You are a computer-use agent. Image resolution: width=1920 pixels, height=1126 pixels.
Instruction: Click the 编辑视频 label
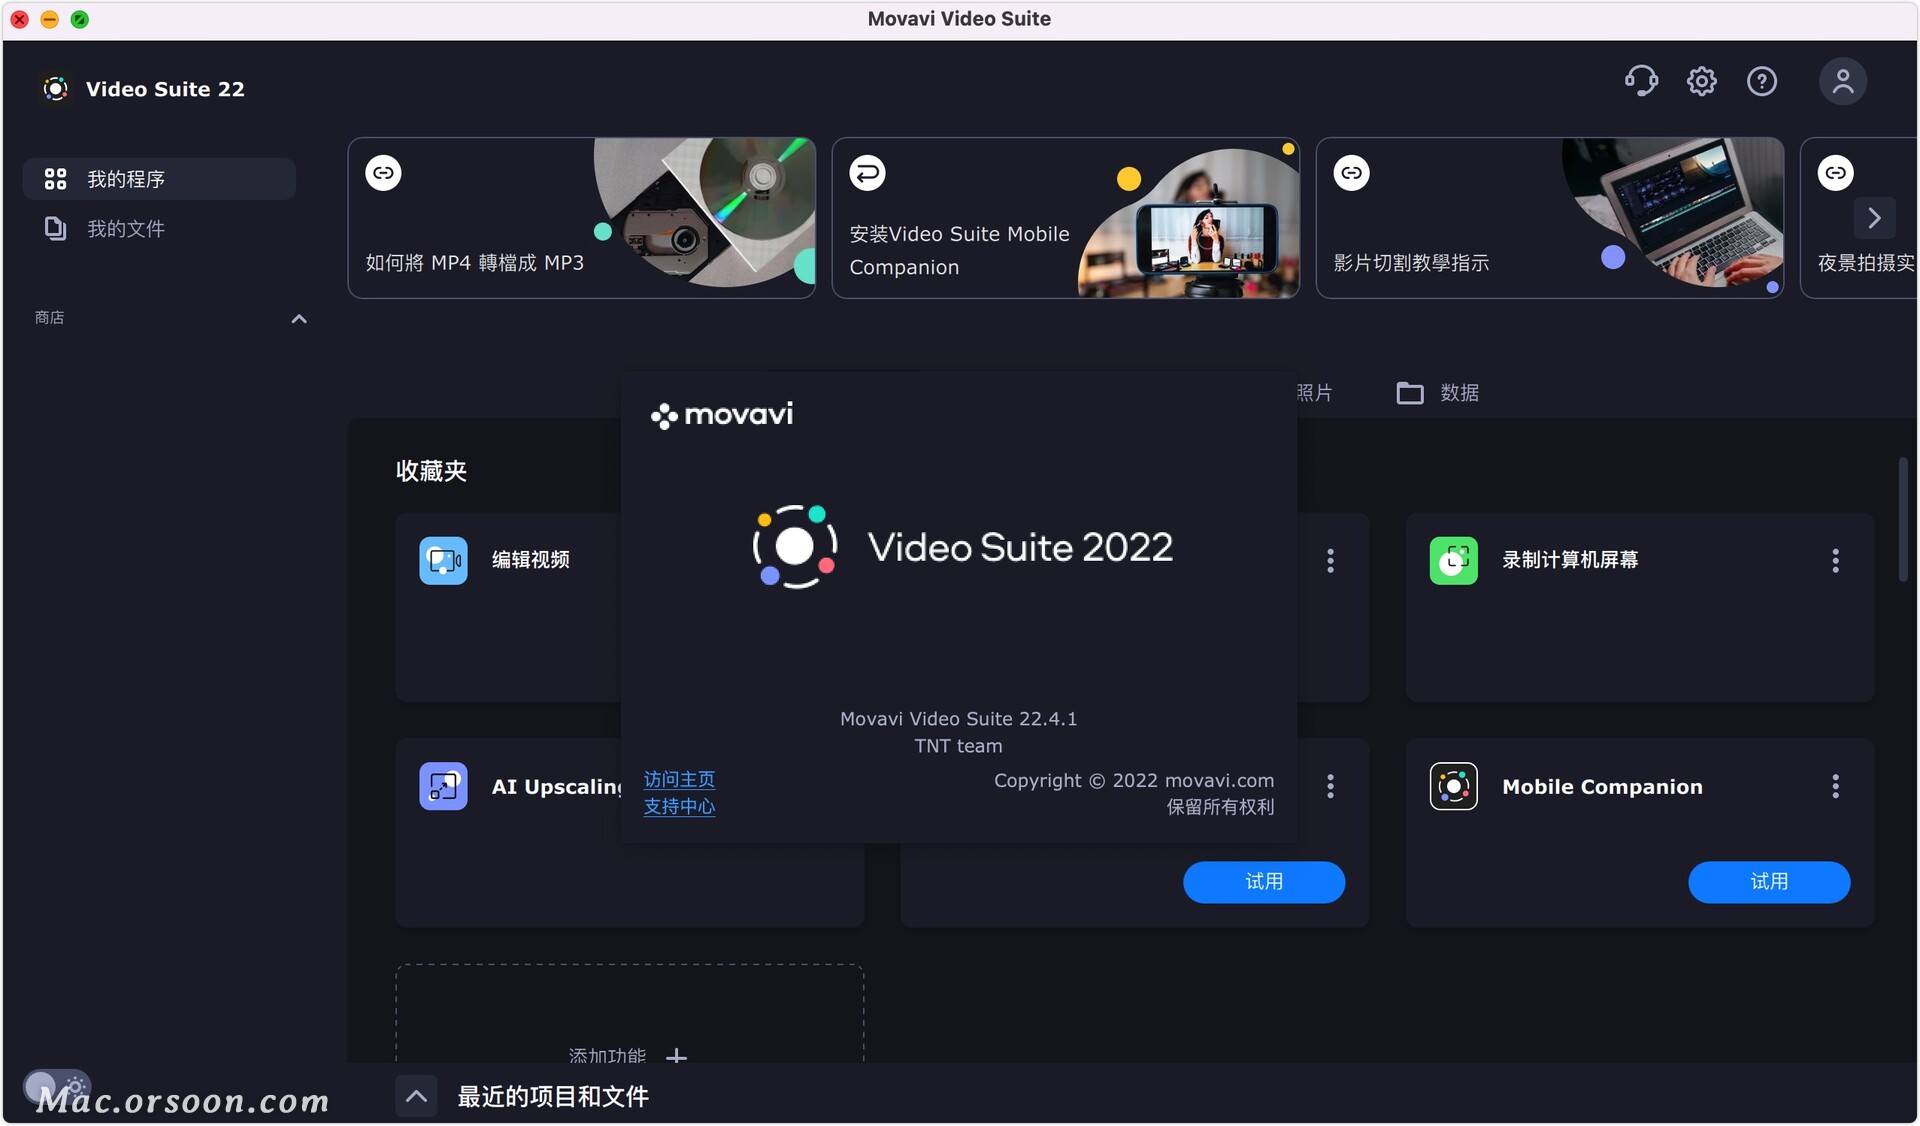531,560
